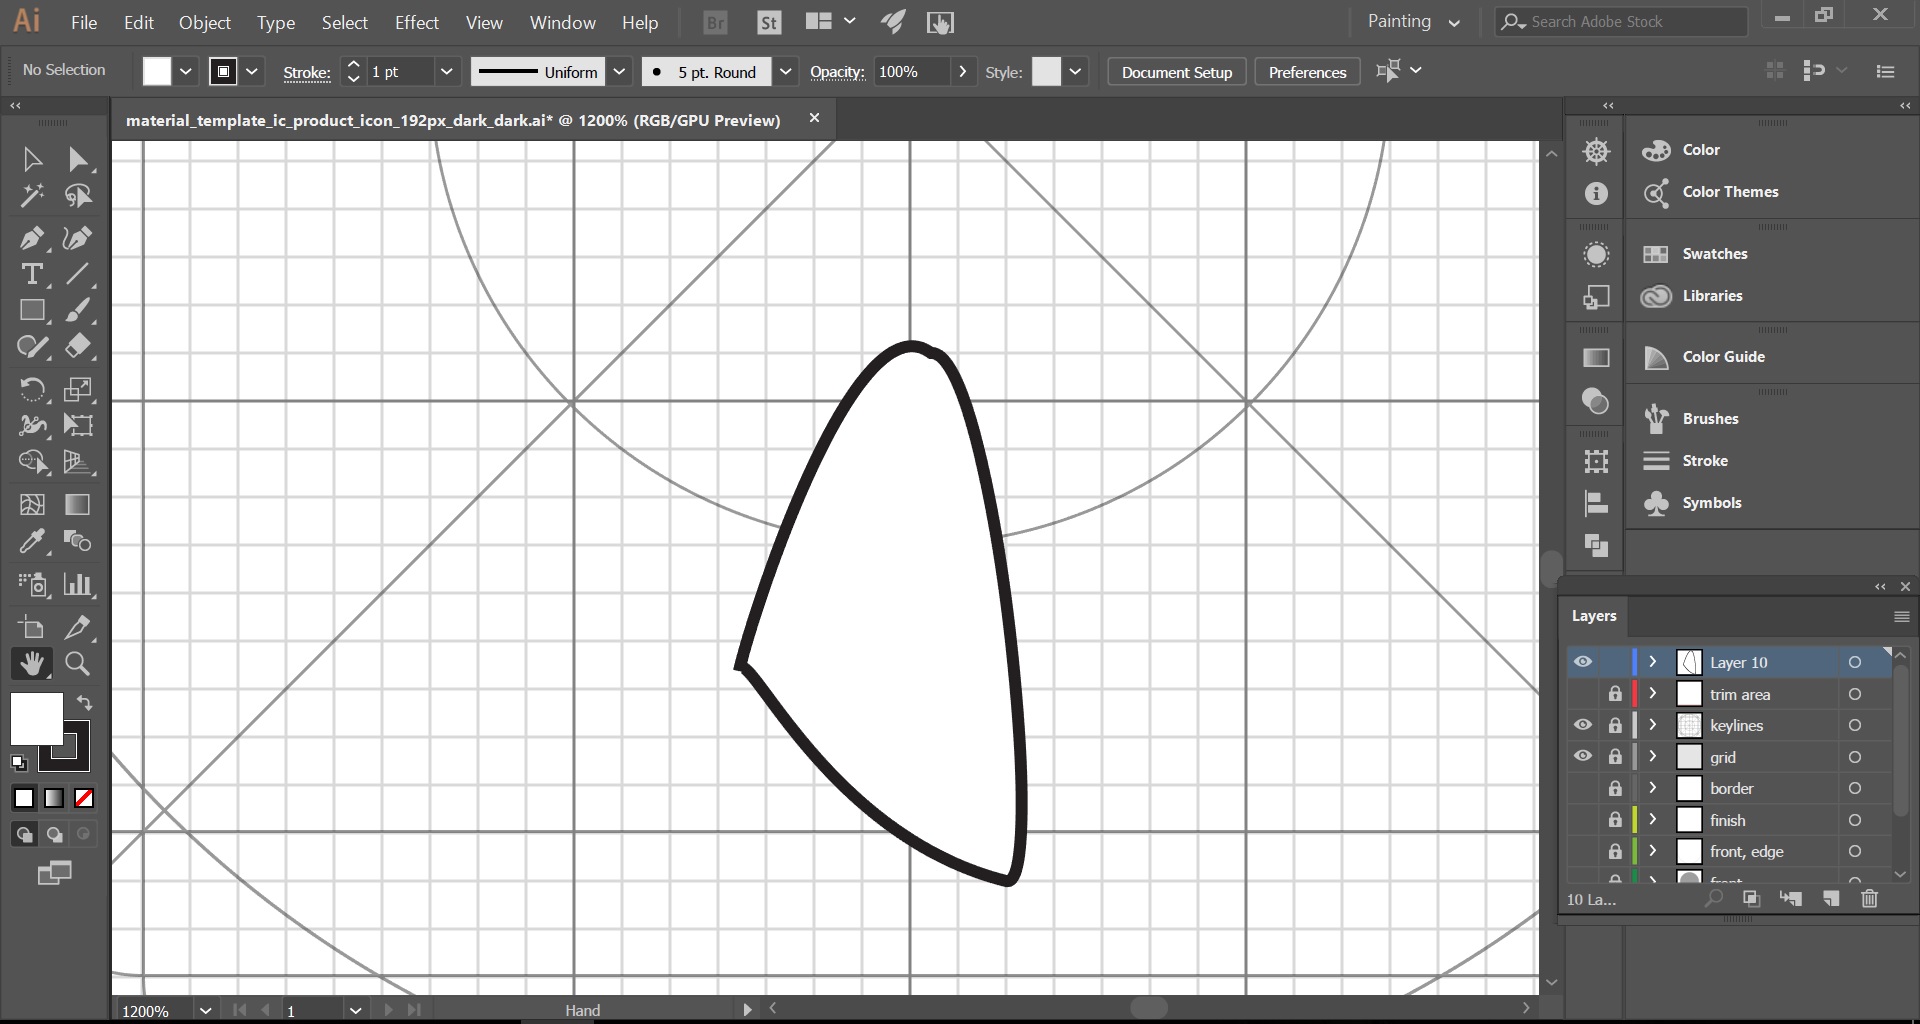This screenshot has height=1024, width=1920.
Task: Pick the Type tool
Action: click(32, 274)
